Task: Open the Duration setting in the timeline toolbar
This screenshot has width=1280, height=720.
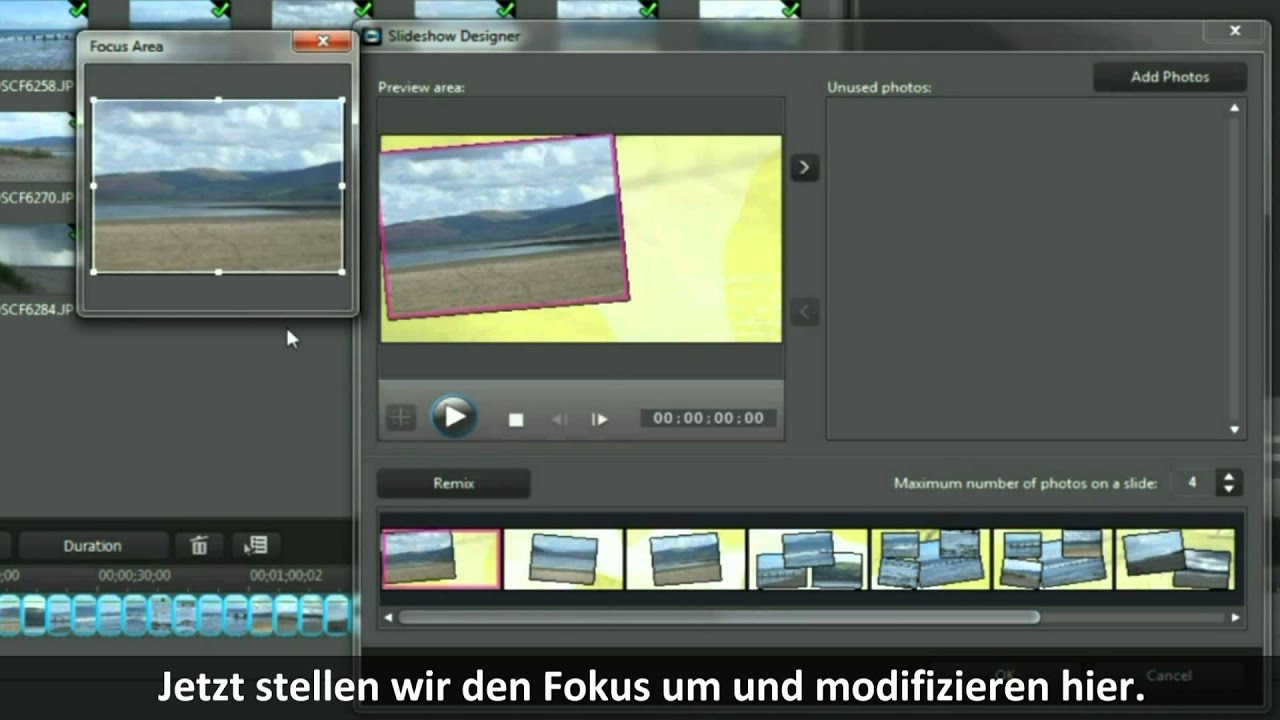Action: click(x=92, y=546)
